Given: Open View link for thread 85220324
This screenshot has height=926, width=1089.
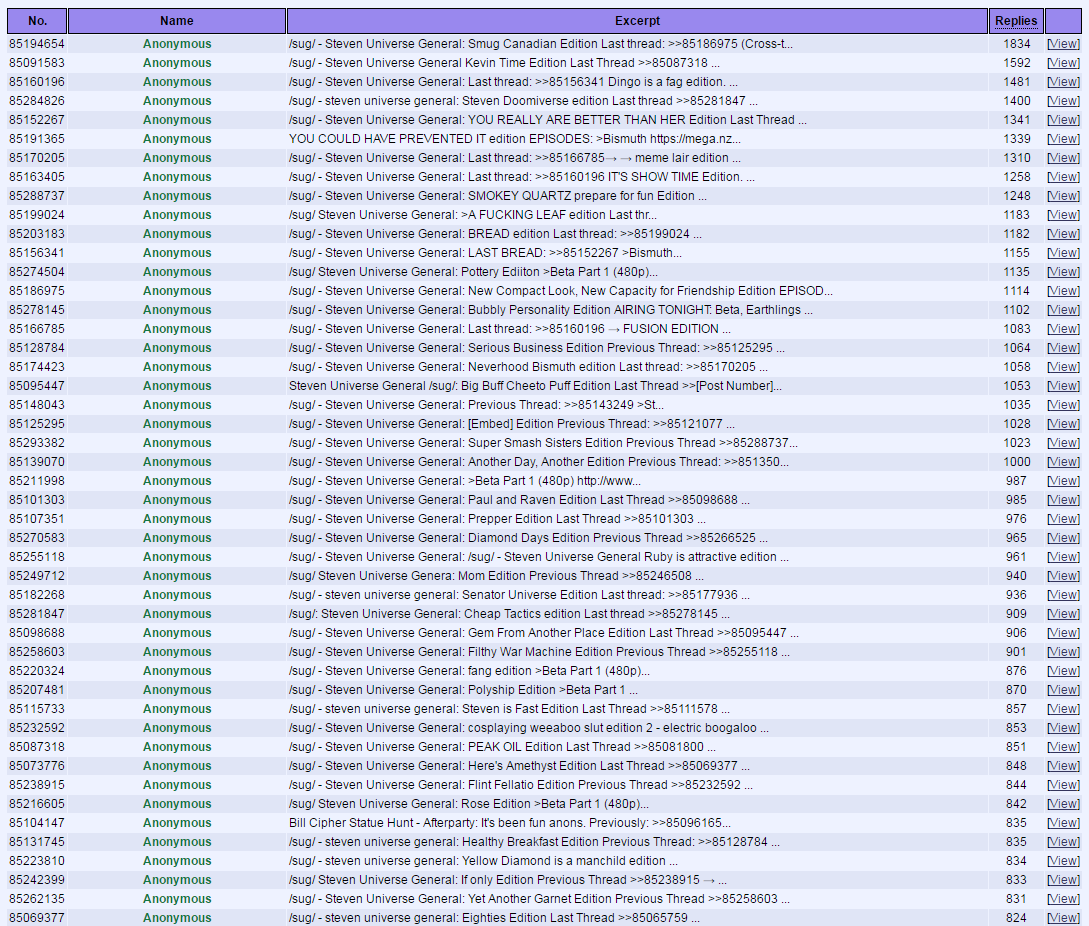Looking at the screenshot, I should [1063, 670].
